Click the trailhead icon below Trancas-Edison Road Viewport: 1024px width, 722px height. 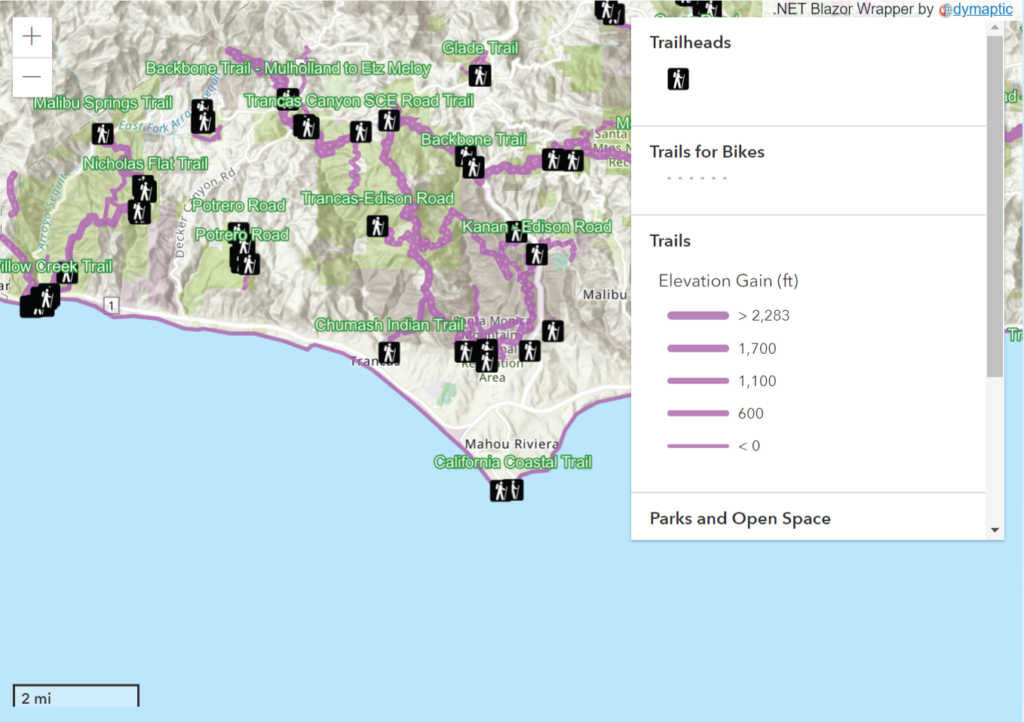click(377, 226)
